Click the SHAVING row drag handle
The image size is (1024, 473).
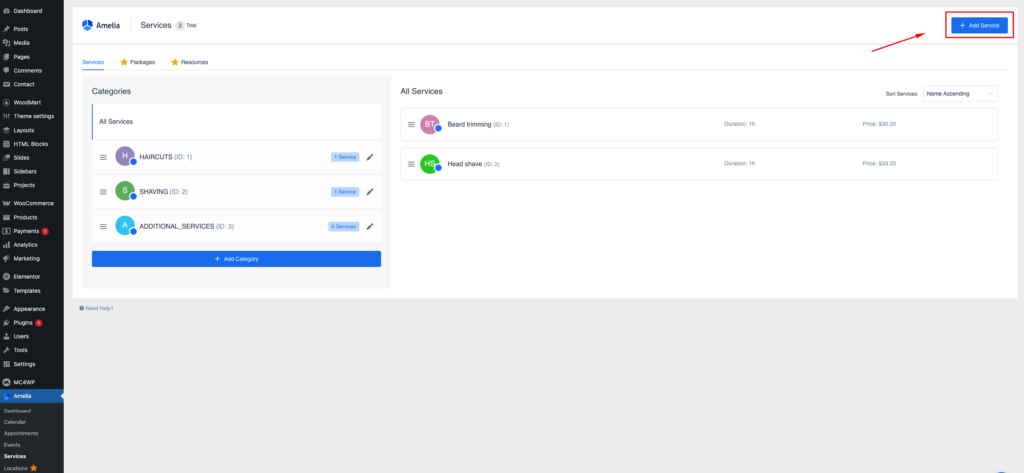[103, 191]
